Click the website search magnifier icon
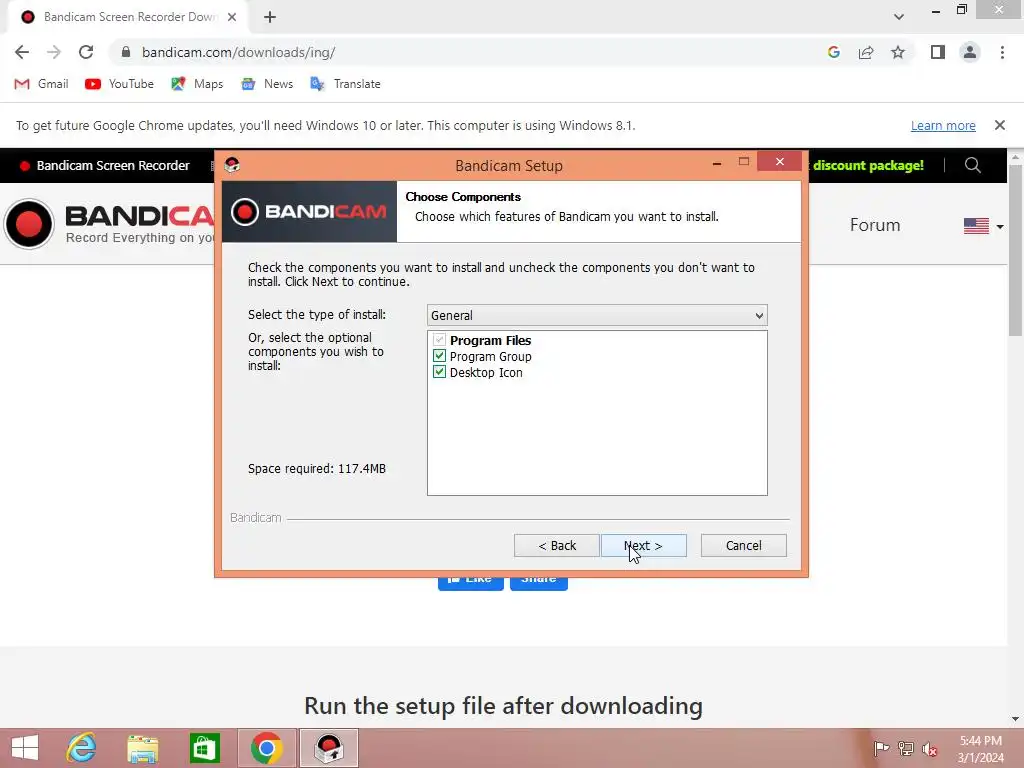Image resolution: width=1024 pixels, height=768 pixels. 972,165
